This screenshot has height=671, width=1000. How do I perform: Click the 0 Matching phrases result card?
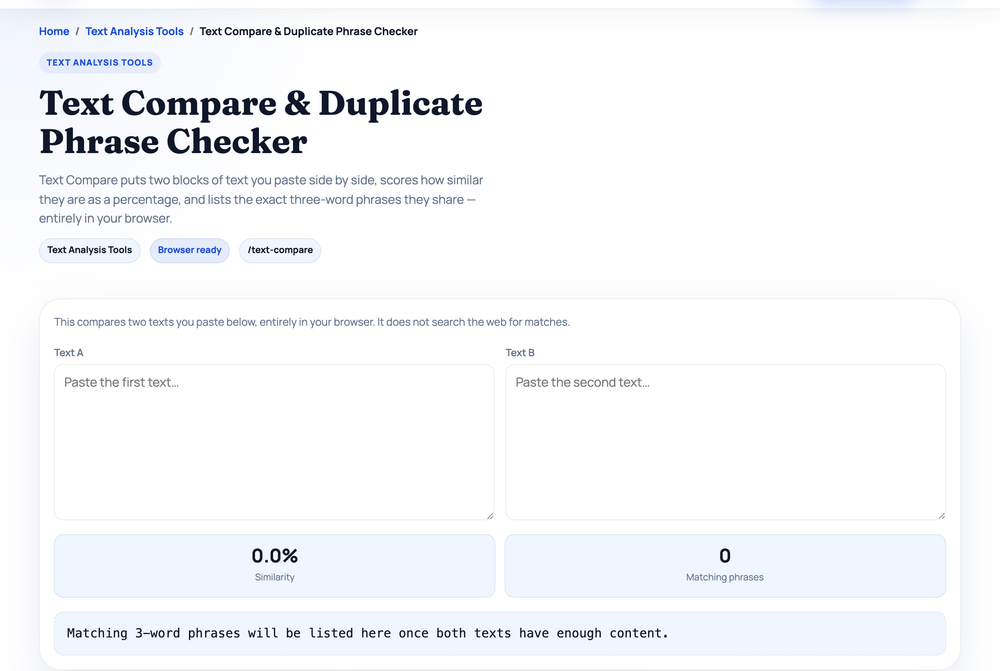[x=725, y=566]
